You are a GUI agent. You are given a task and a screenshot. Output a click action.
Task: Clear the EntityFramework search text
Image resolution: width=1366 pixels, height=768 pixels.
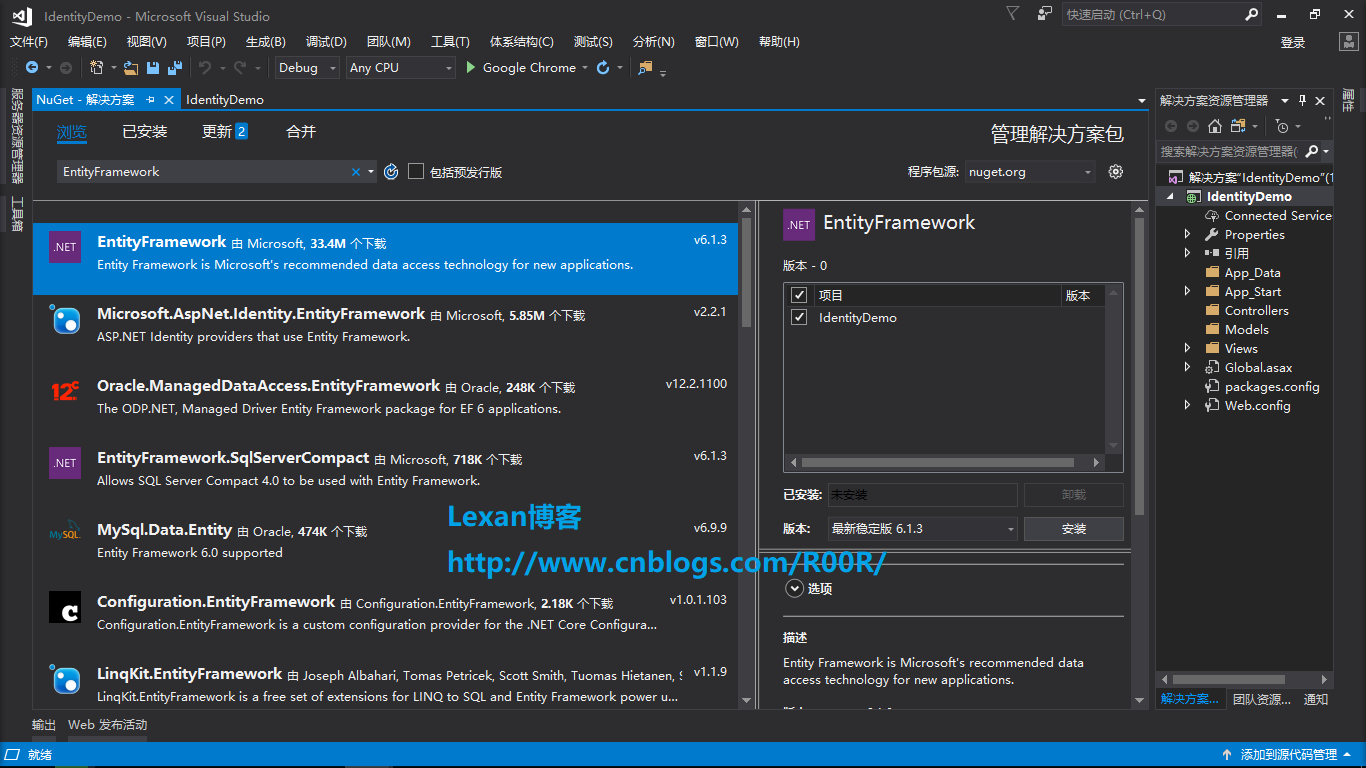(x=355, y=172)
